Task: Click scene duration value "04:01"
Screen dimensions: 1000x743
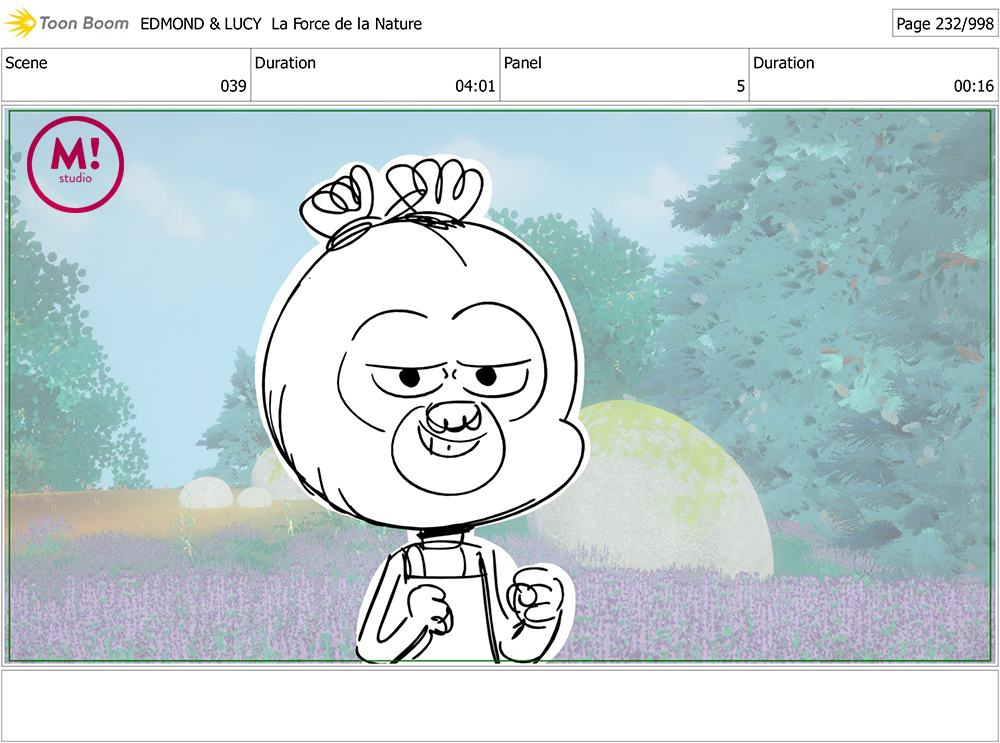Action: pos(475,86)
